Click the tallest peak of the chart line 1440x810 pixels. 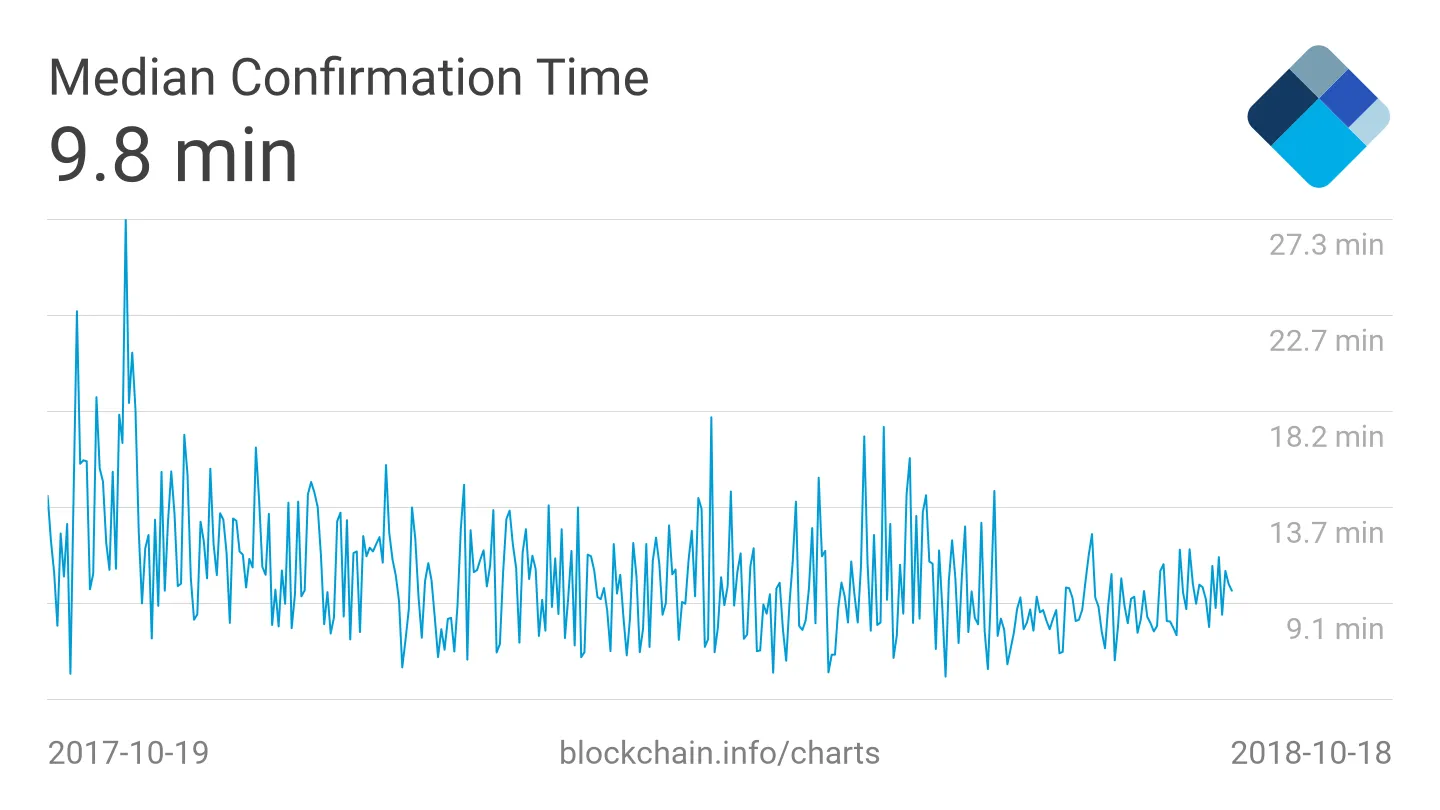pos(125,222)
